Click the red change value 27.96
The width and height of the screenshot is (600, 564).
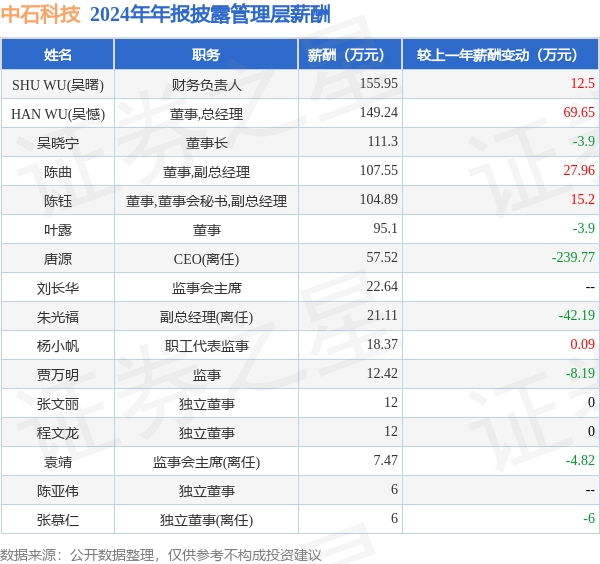[579, 170]
